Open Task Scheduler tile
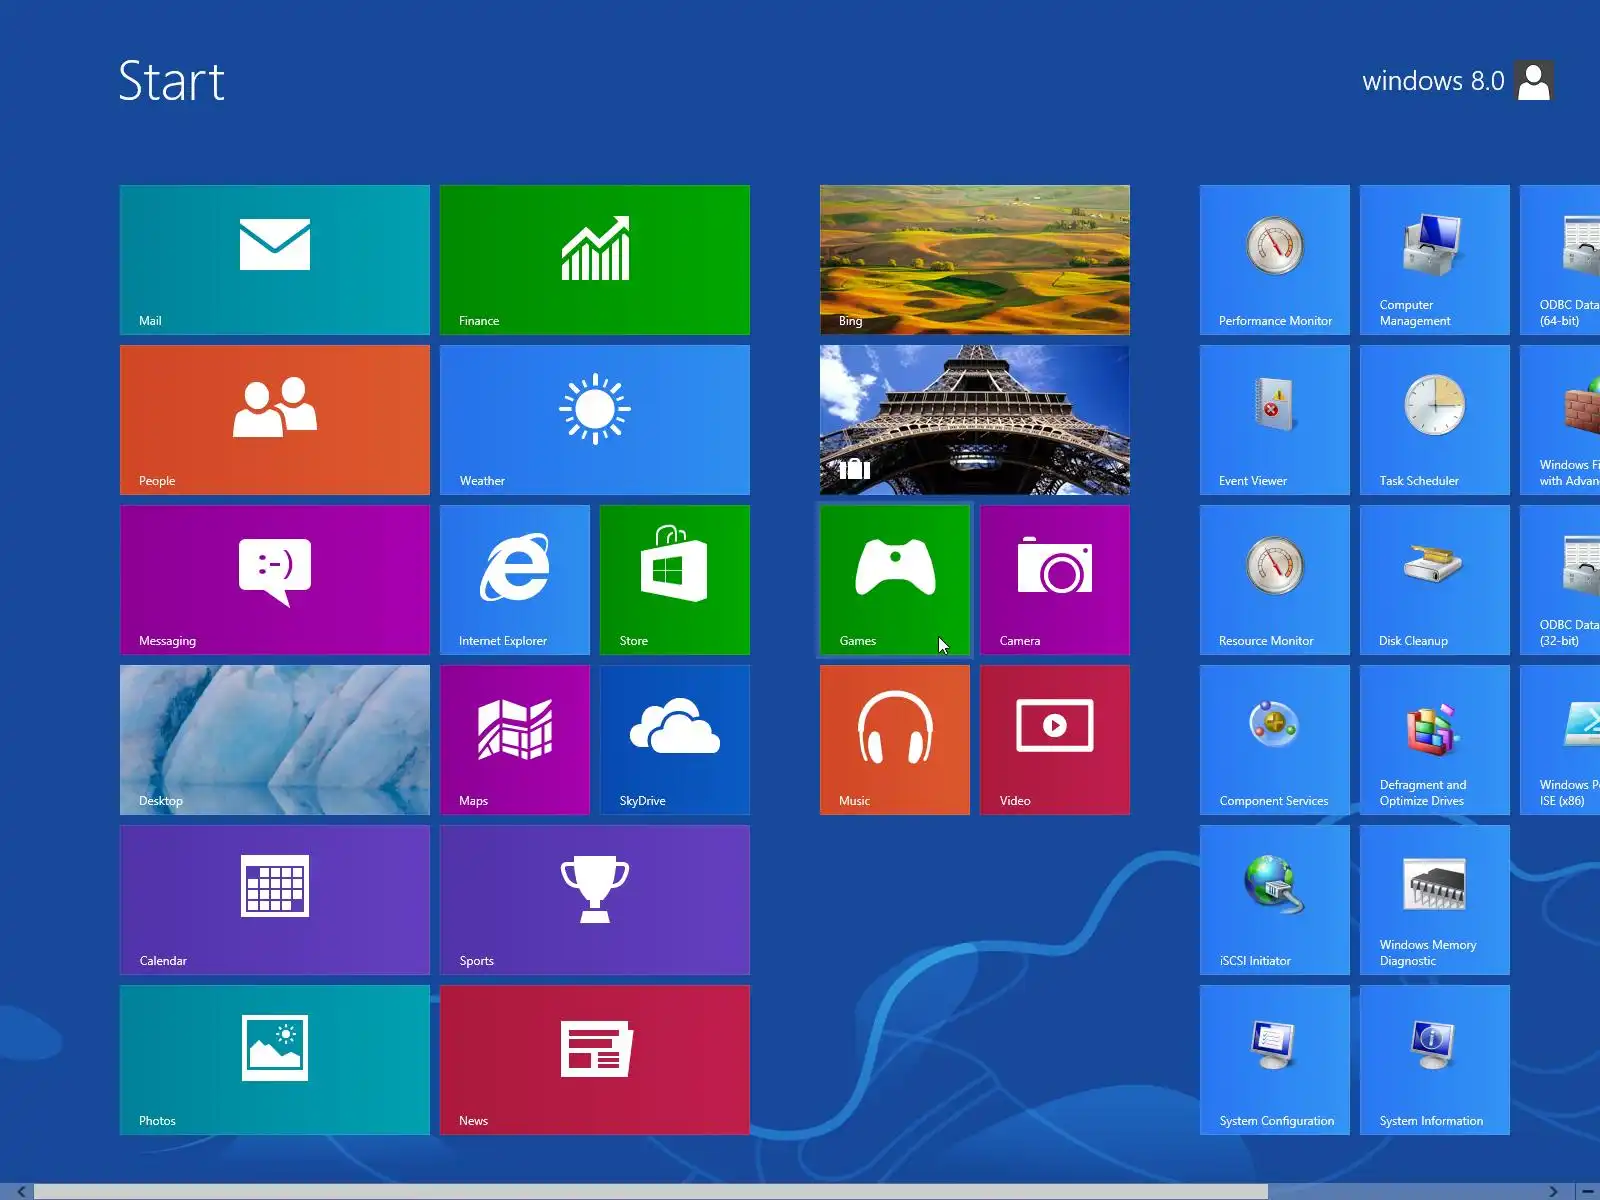Image resolution: width=1600 pixels, height=1200 pixels. 1435,420
